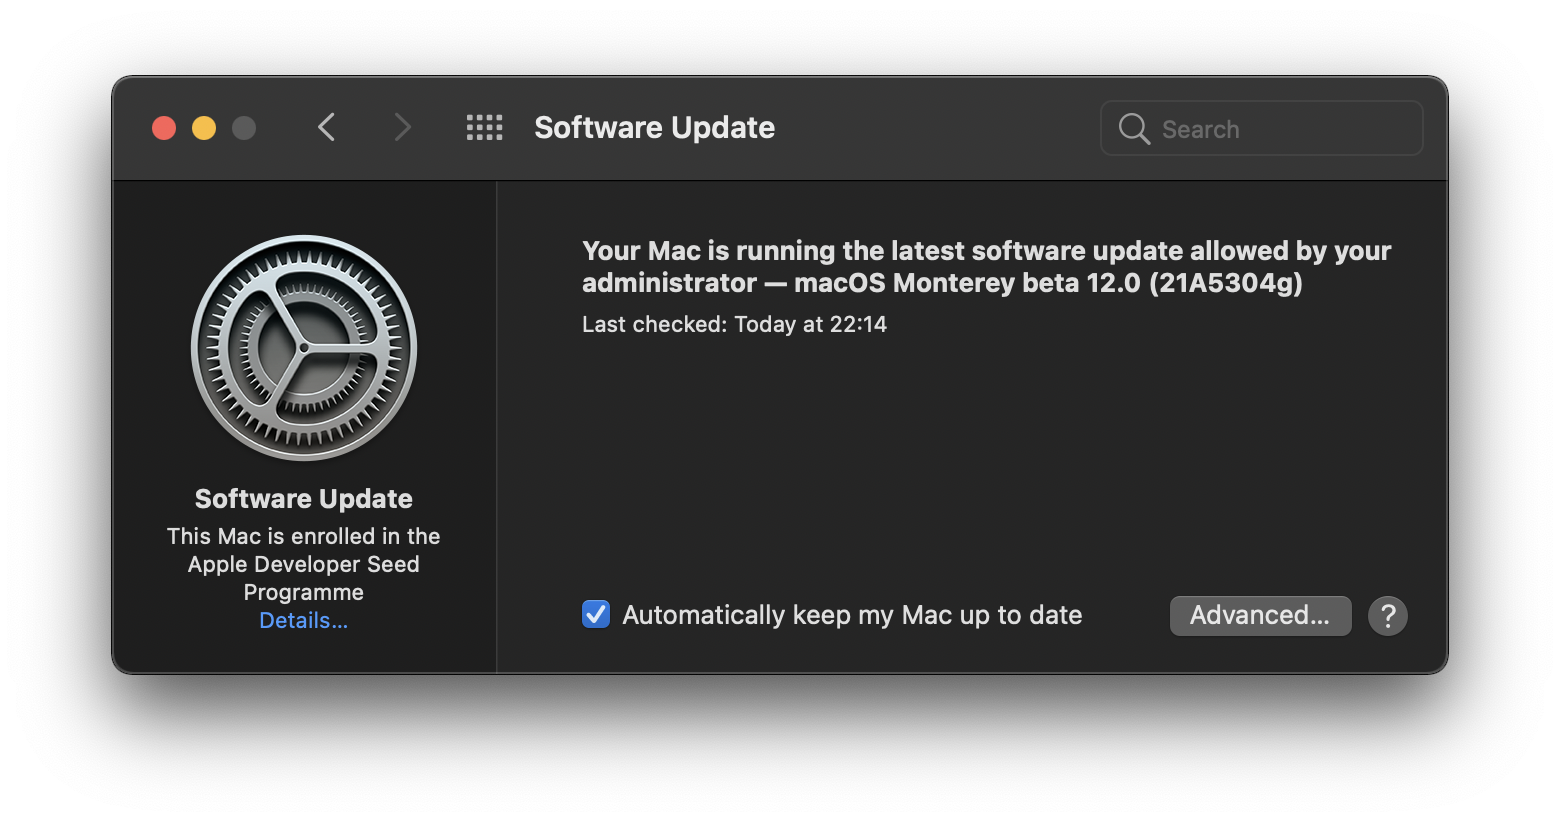Click the greyed-out zoom window button
The width and height of the screenshot is (1560, 822).
pyautogui.click(x=244, y=128)
